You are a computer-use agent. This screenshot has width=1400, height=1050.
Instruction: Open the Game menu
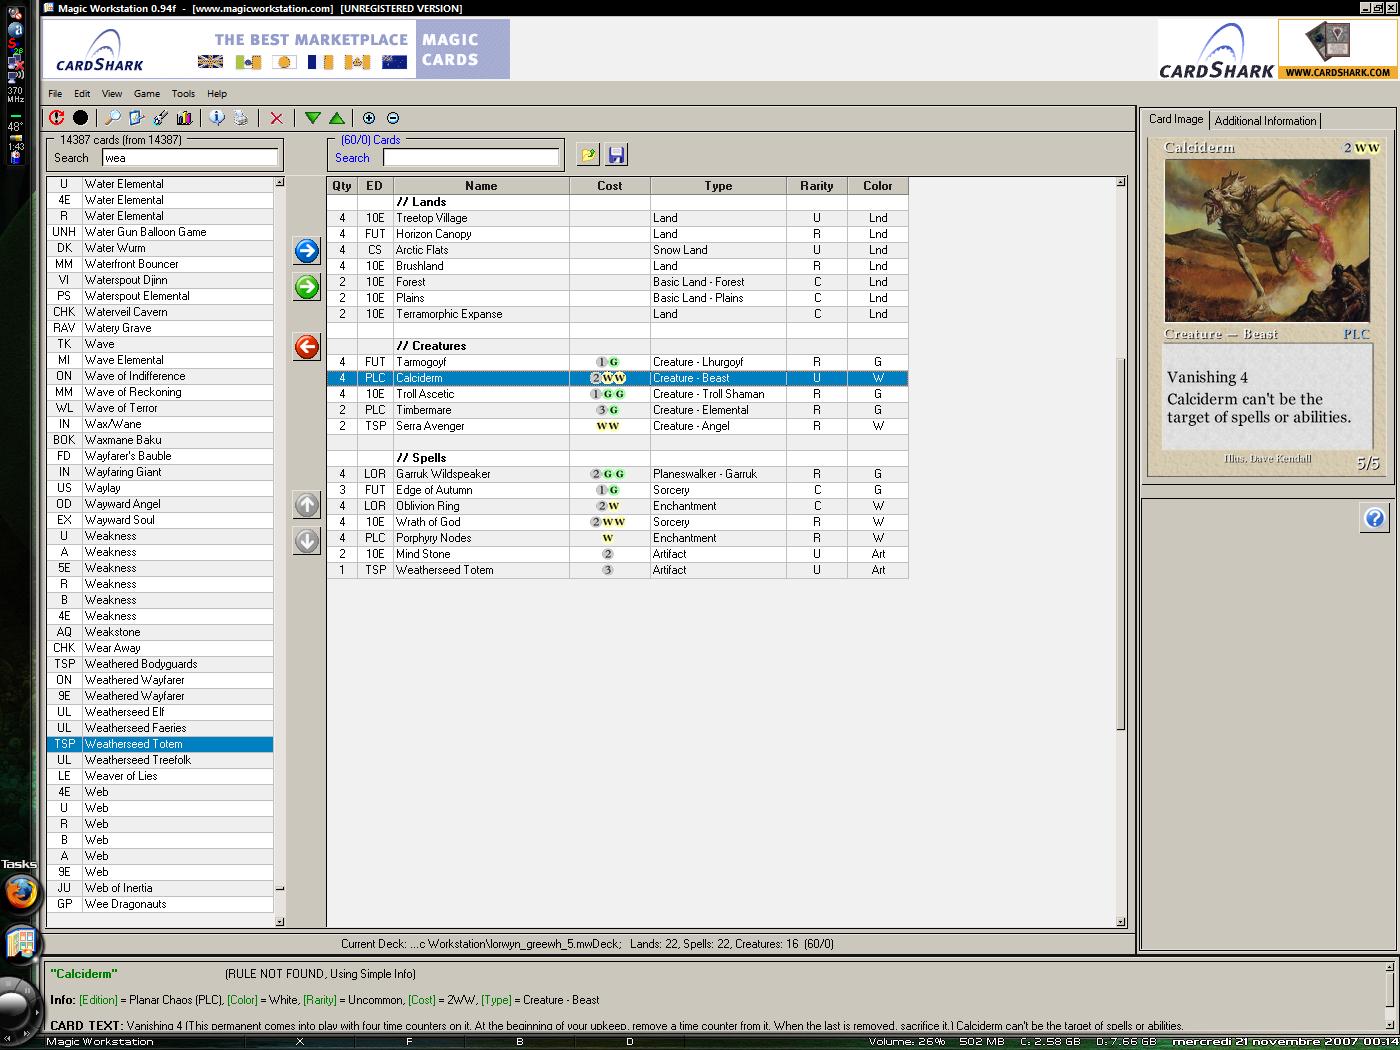click(147, 94)
